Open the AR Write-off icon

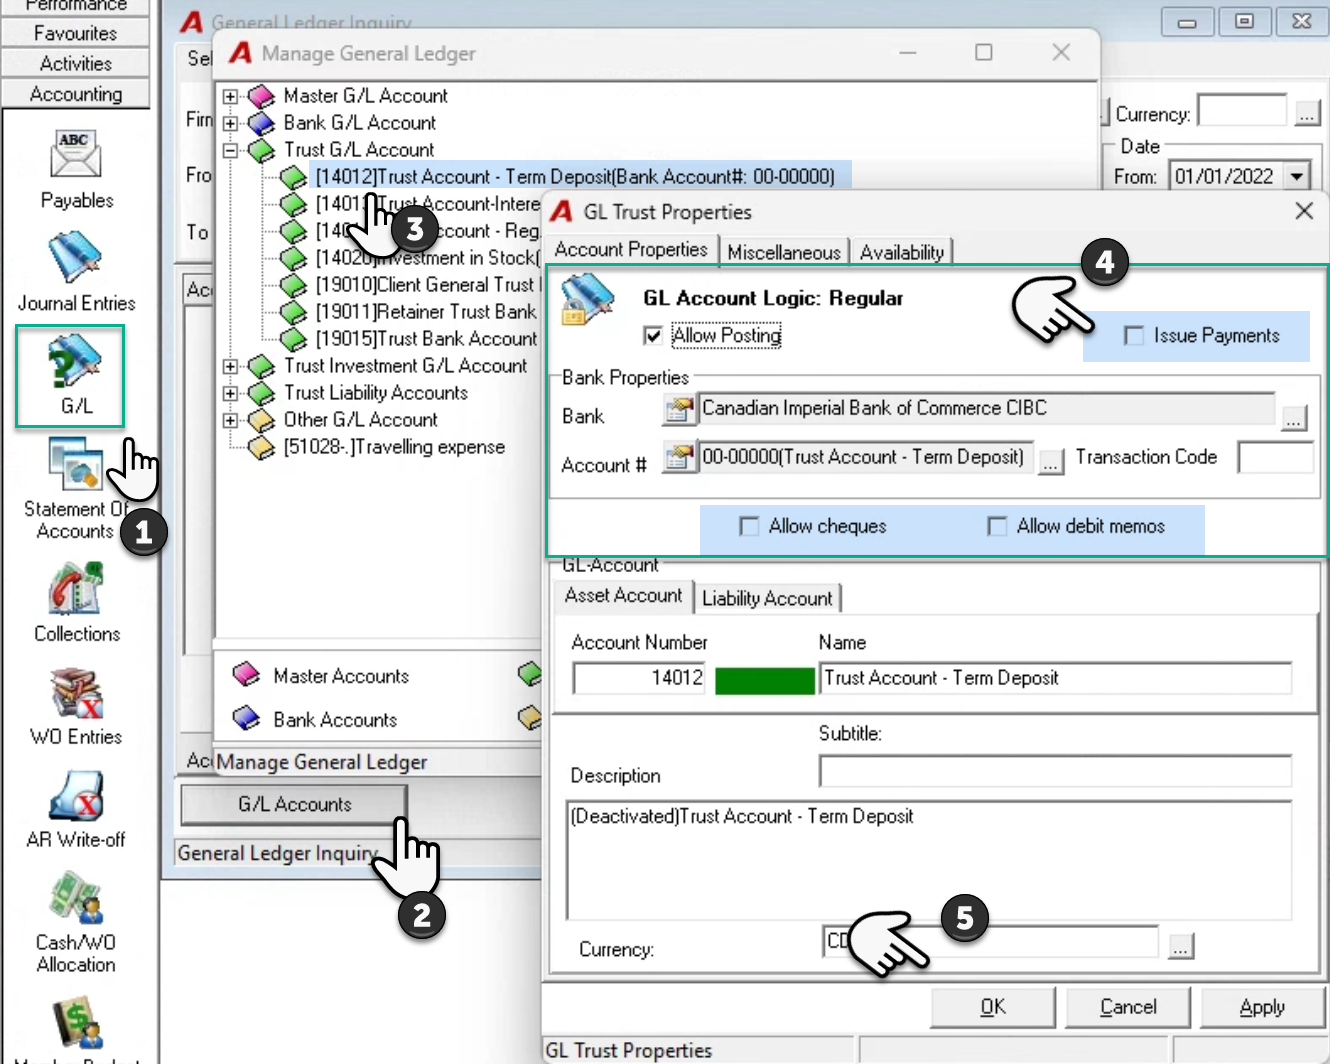click(76, 796)
